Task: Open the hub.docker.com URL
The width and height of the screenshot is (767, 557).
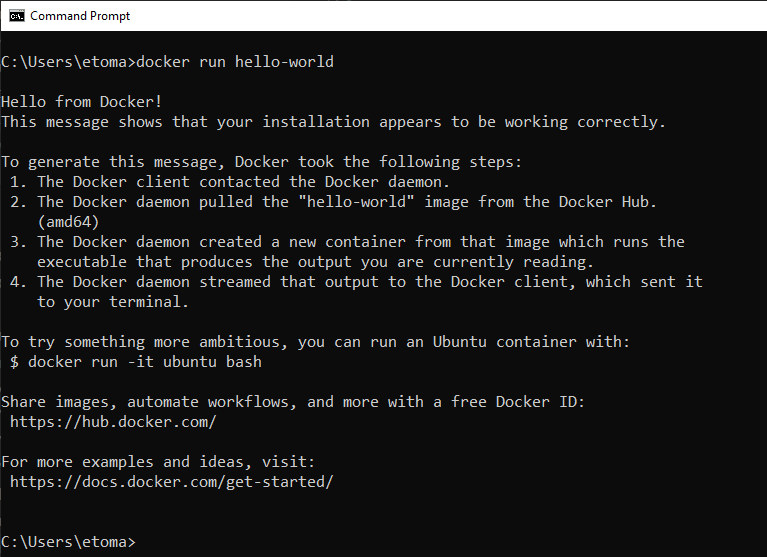Action: coord(113,422)
